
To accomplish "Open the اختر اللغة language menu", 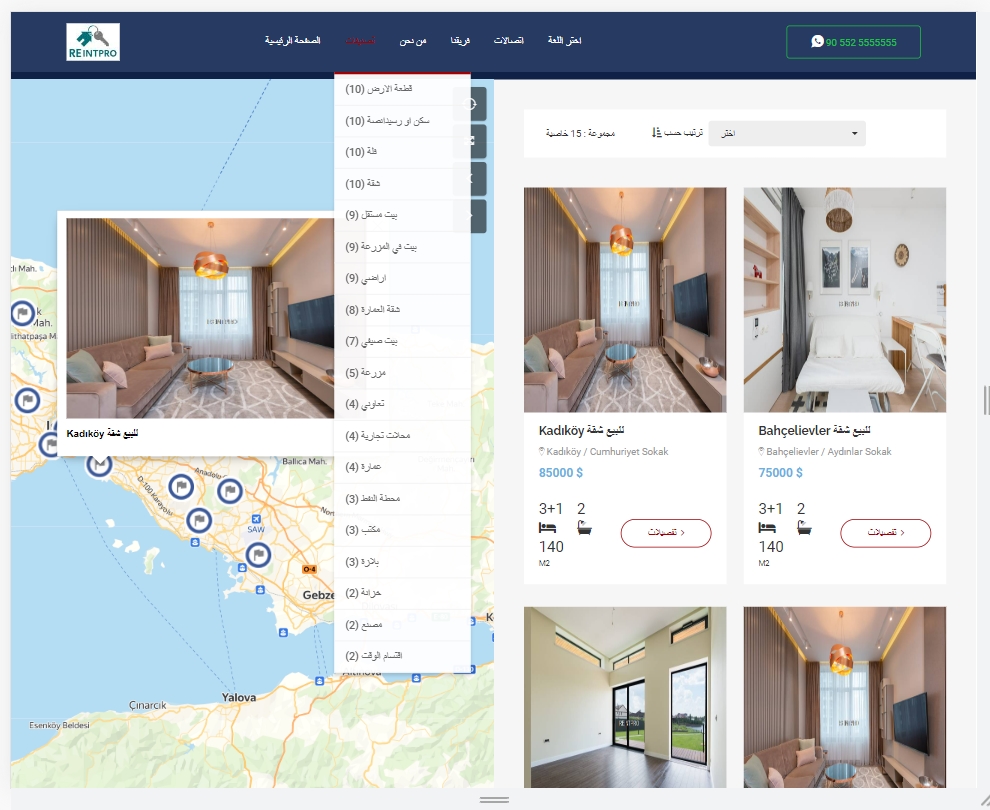I will (564, 40).
